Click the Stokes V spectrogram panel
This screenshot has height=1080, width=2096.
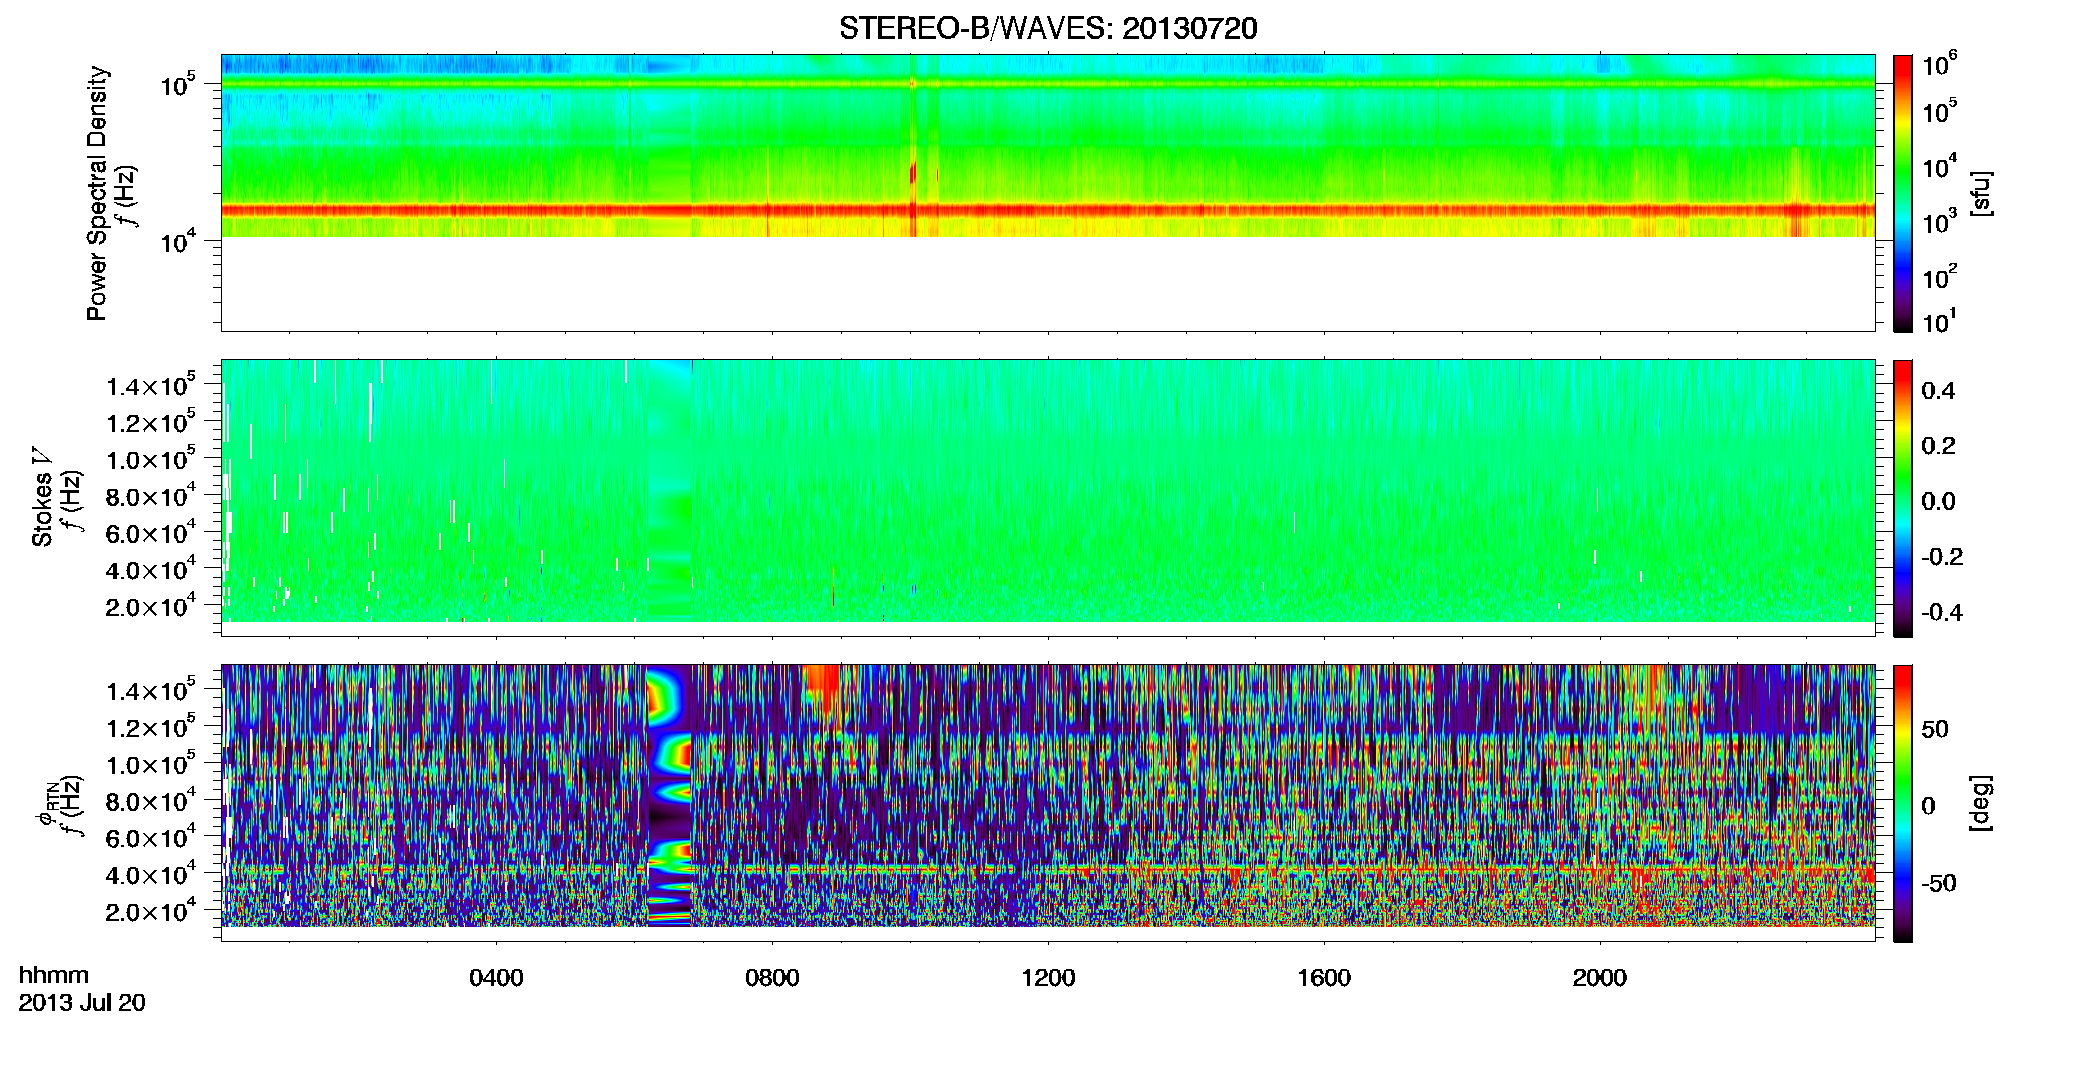click(1048, 498)
